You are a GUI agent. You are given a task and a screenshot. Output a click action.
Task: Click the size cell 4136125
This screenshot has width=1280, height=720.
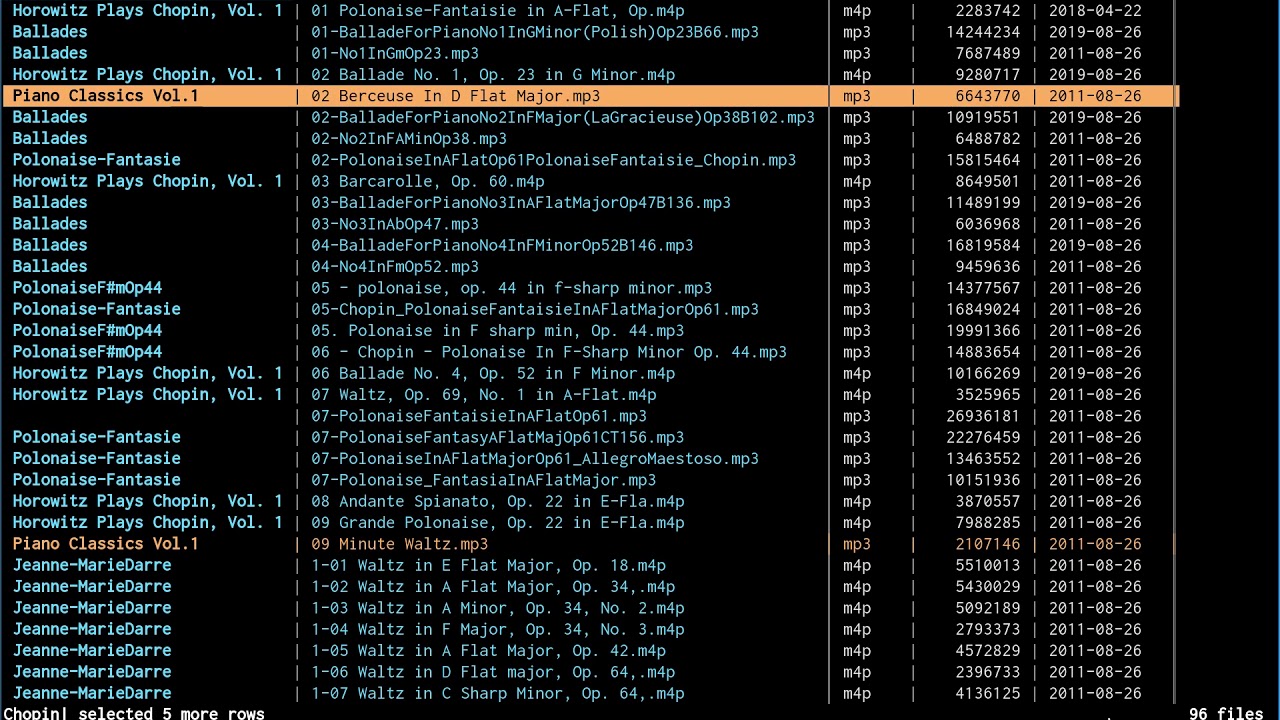point(988,693)
